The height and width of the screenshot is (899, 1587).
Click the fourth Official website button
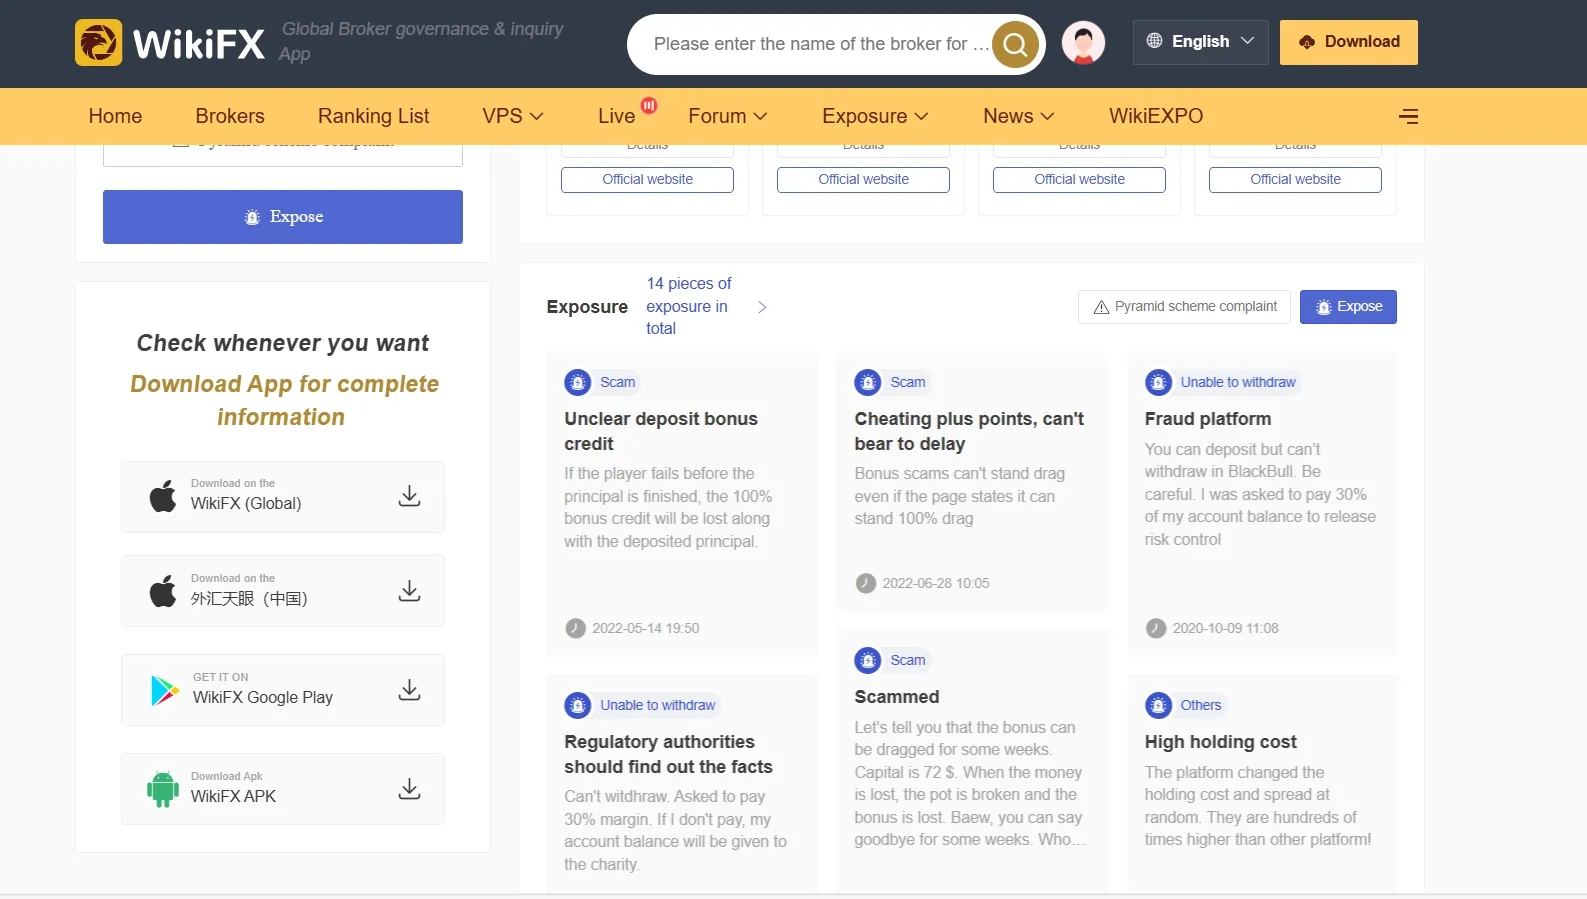click(x=1295, y=180)
